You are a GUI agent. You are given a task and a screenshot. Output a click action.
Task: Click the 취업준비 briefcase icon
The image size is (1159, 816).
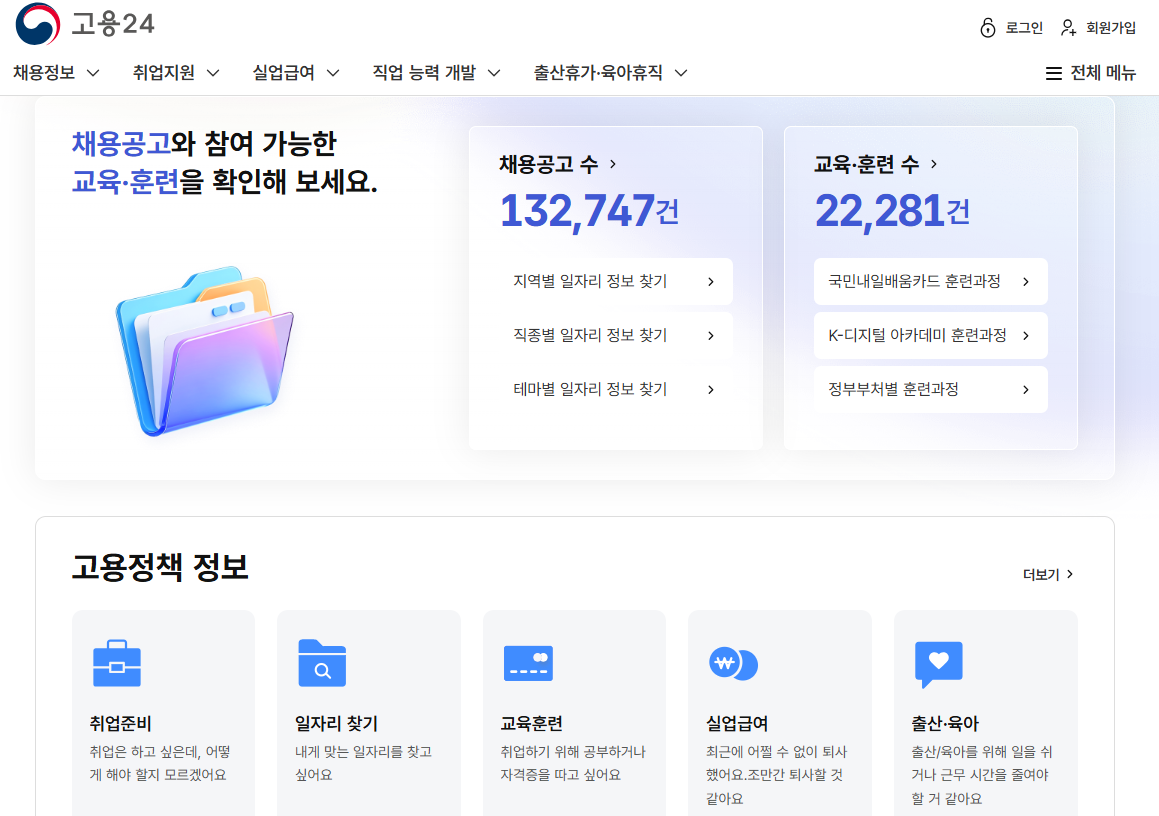click(117, 663)
